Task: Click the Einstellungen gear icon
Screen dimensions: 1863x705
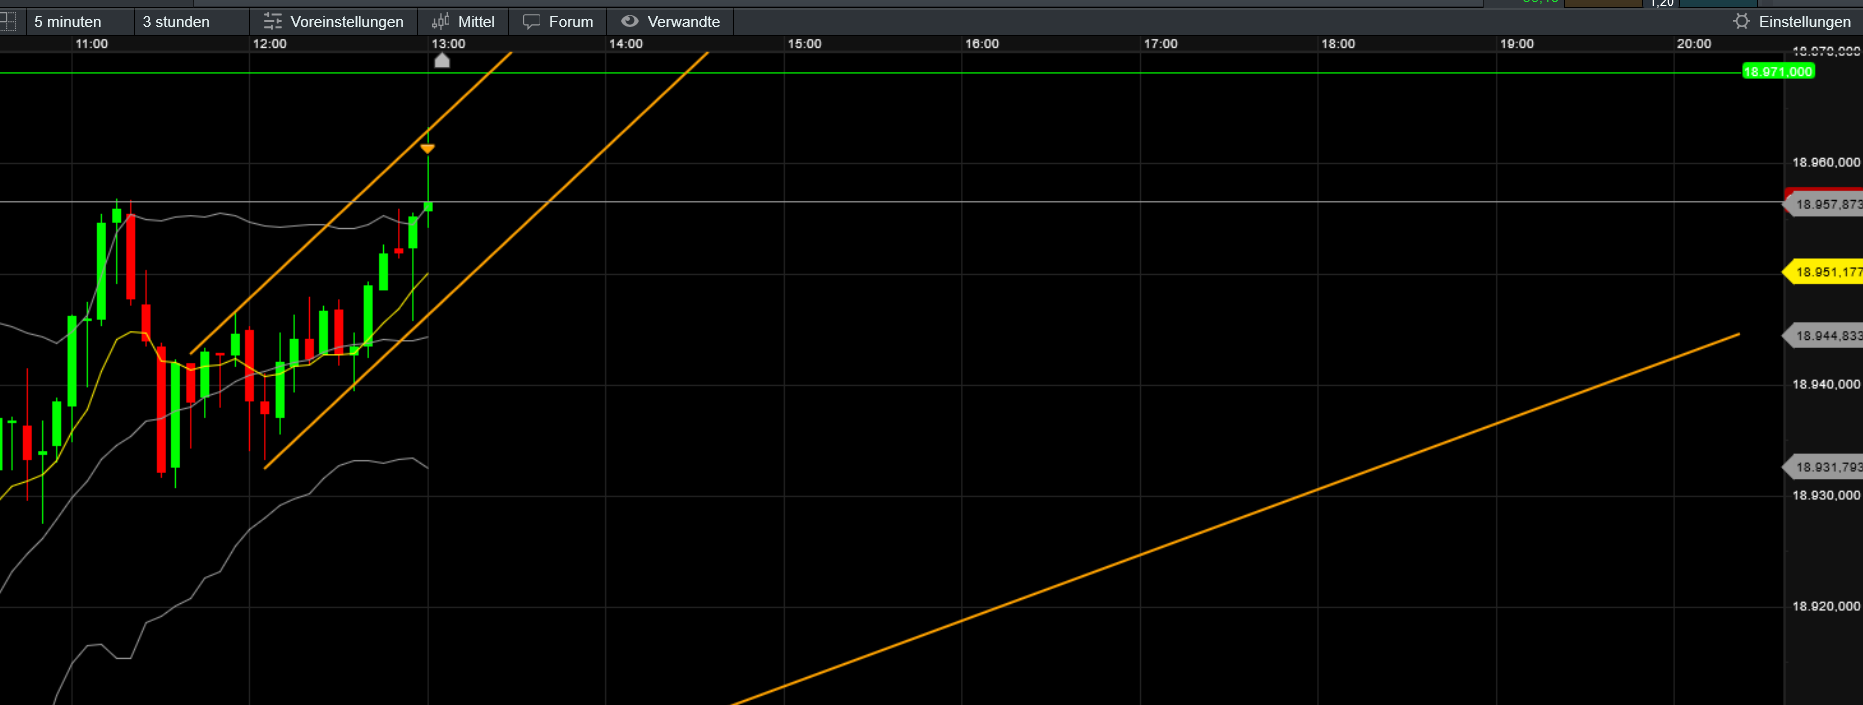Action: (x=1742, y=21)
